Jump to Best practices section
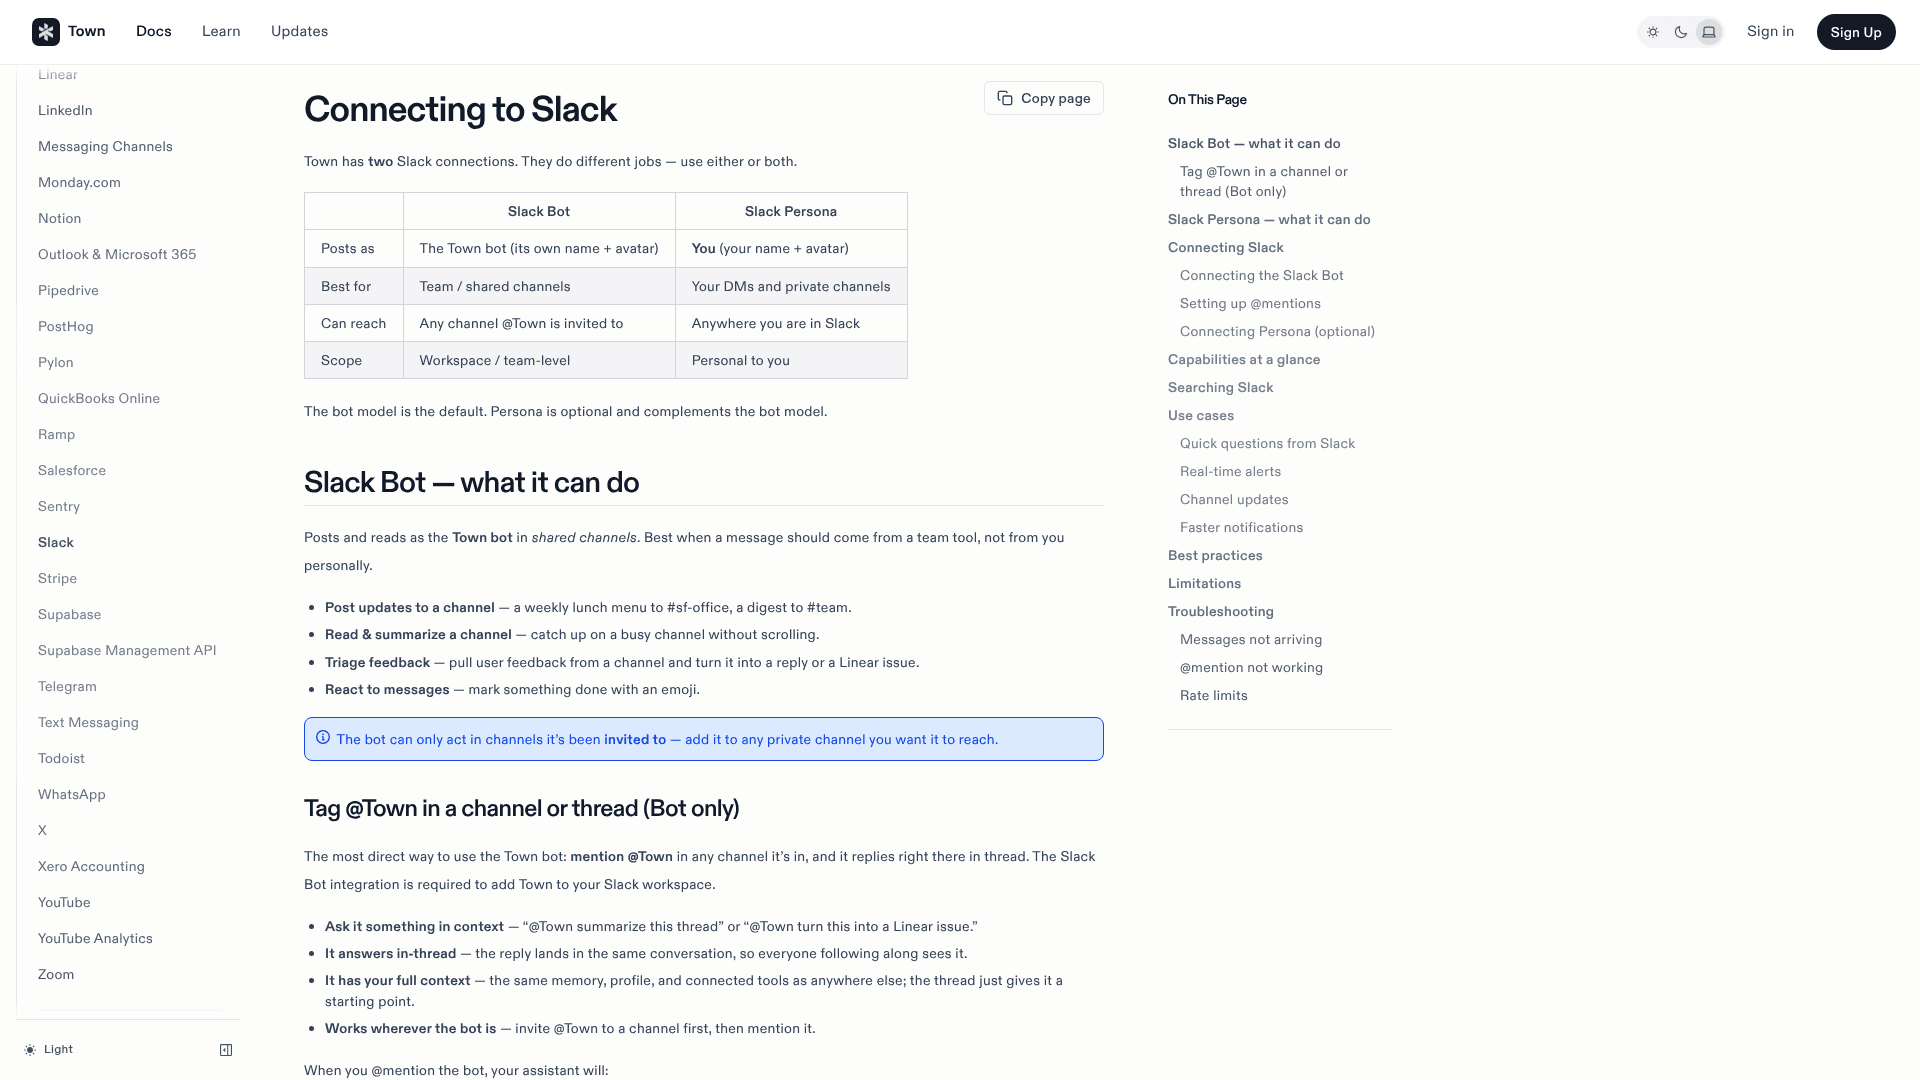Screen dimensions: 1920x1080 pyautogui.click(x=1215, y=556)
